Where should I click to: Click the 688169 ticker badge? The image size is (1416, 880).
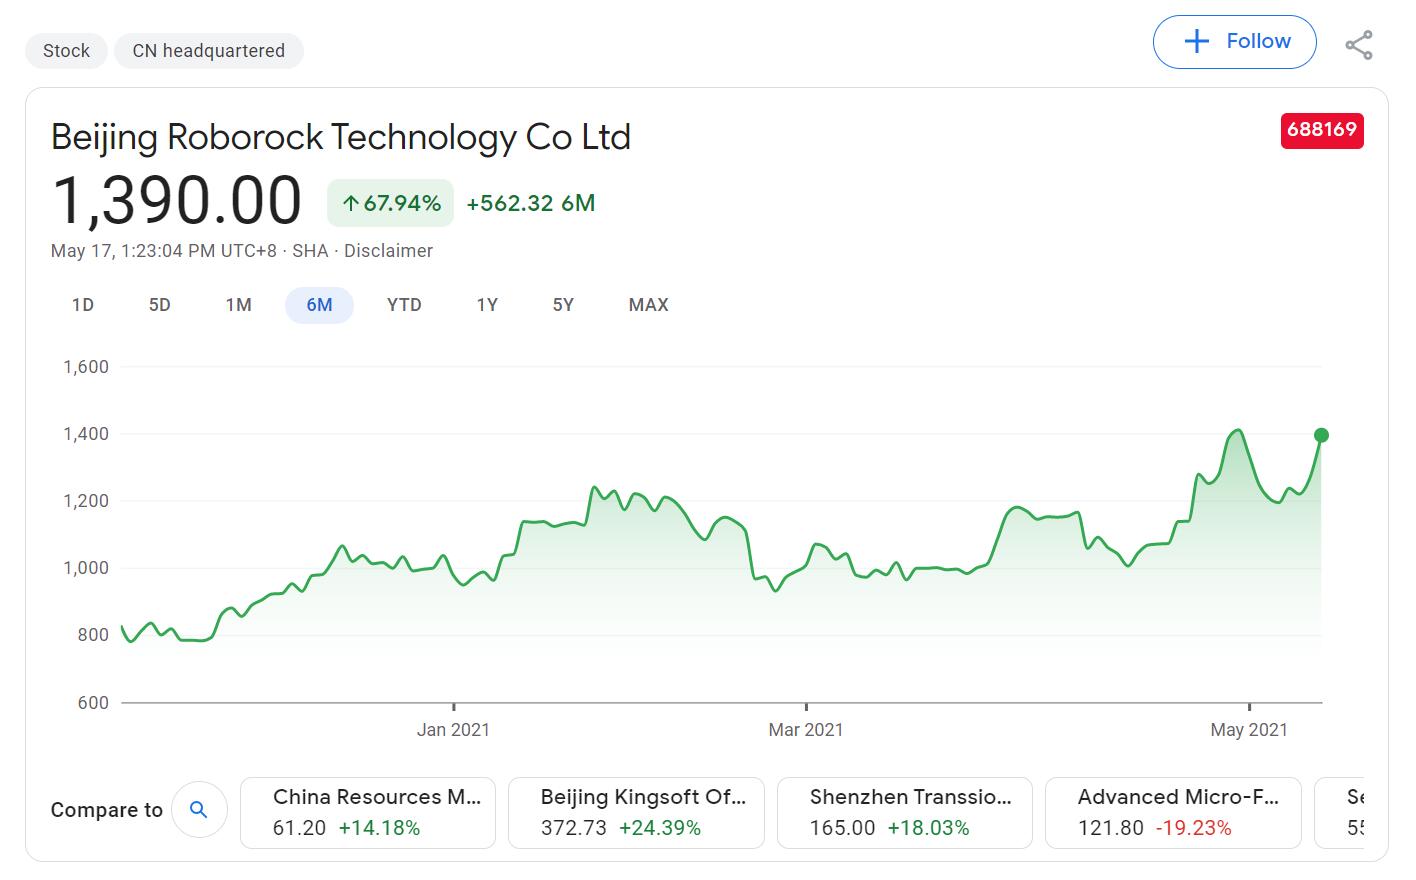point(1321,130)
